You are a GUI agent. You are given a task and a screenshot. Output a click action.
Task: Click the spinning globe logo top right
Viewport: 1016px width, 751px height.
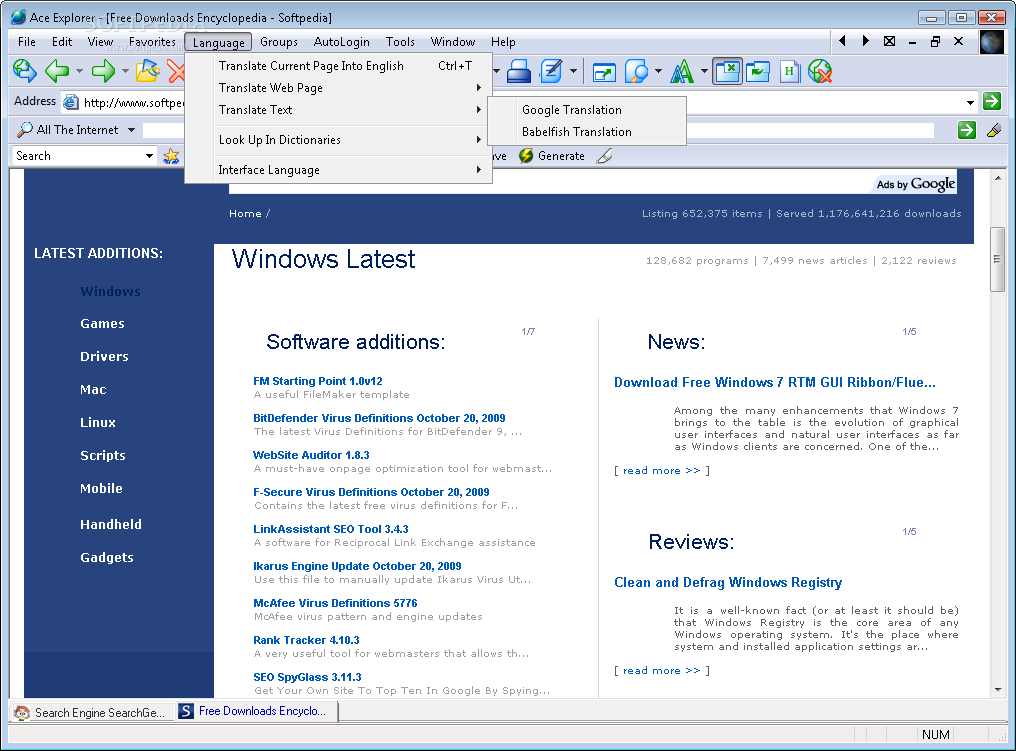(x=992, y=42)
